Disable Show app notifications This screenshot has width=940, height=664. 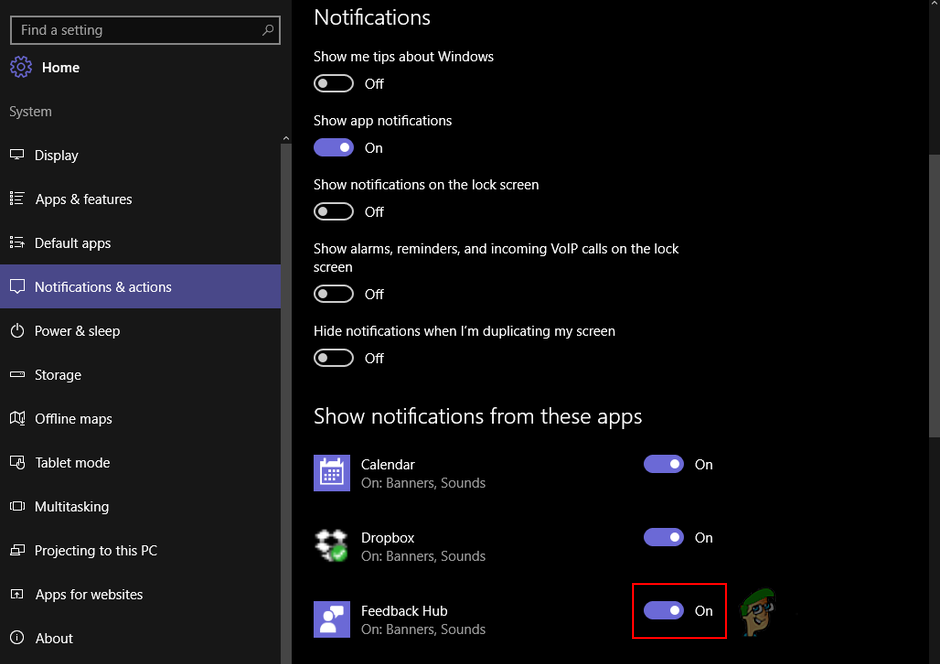tap(333, 147)
